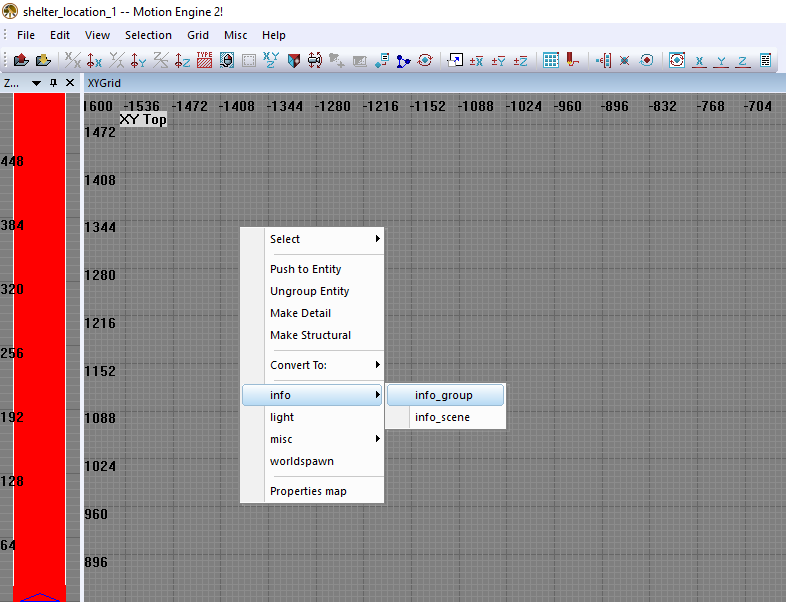Click the Rotate Z axis icon
The width and height of the screenshot is (786, 602).
coord(182,60)
